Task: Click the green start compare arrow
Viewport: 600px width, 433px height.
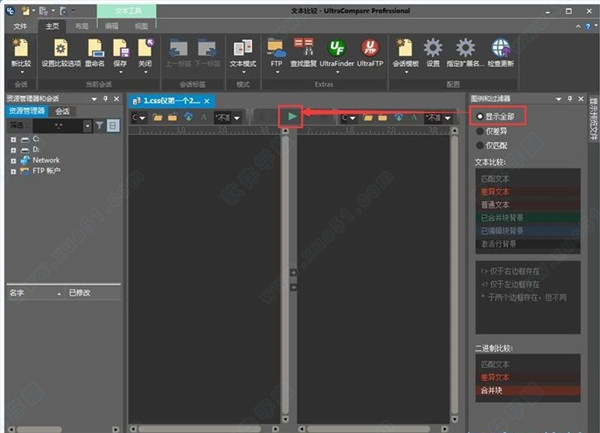Action: pyautogui.click(x=292, y=116)
